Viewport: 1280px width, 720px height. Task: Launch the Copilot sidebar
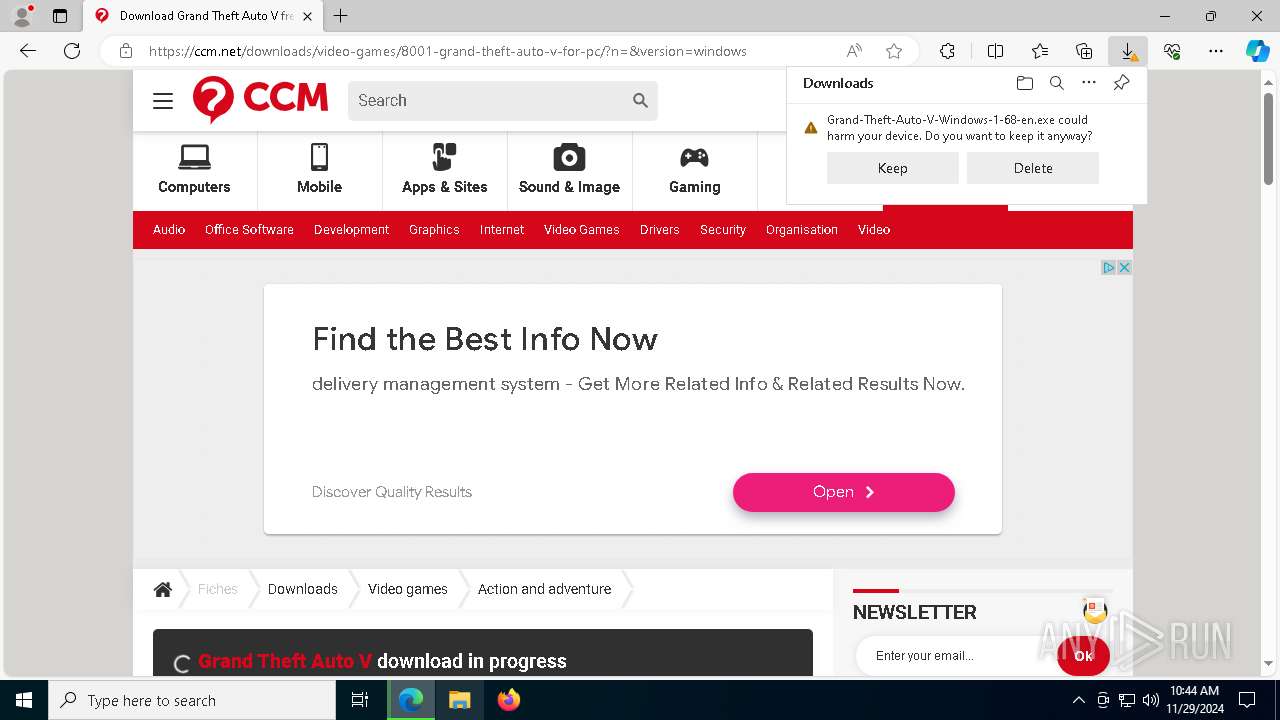[1257, 51]
